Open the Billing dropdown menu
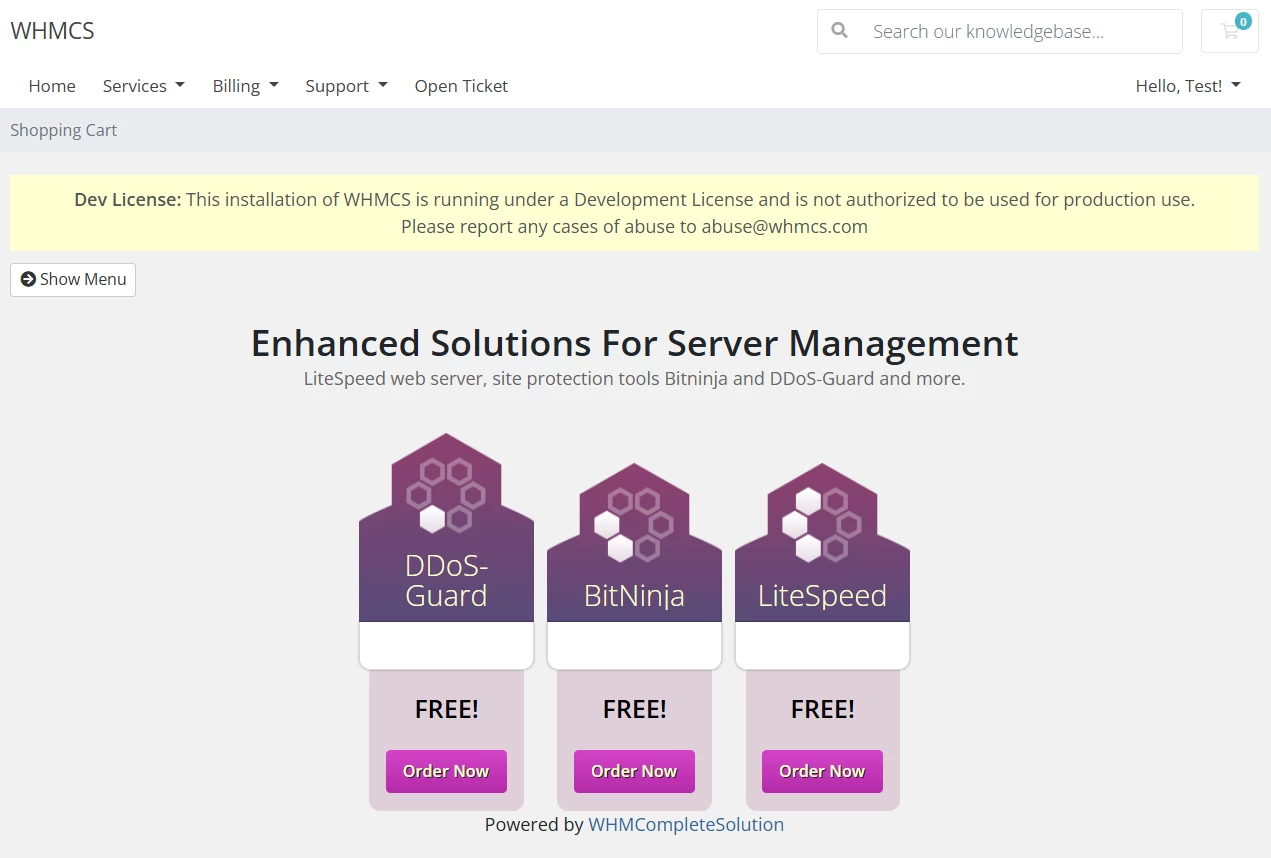Screen dimensions: 1271x858 tap(245, 86)
